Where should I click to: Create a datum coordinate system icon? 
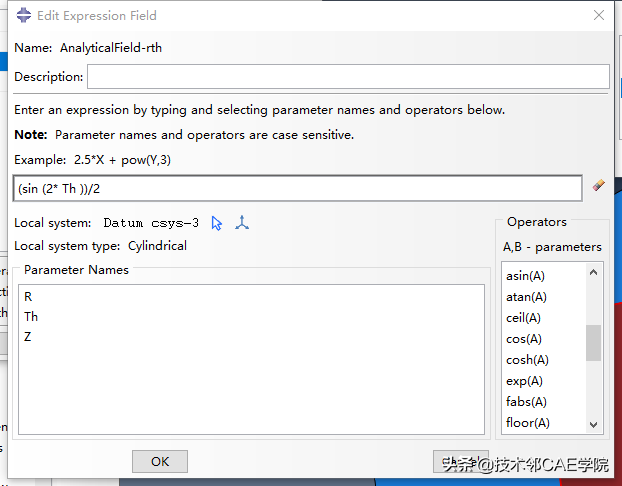242,223
